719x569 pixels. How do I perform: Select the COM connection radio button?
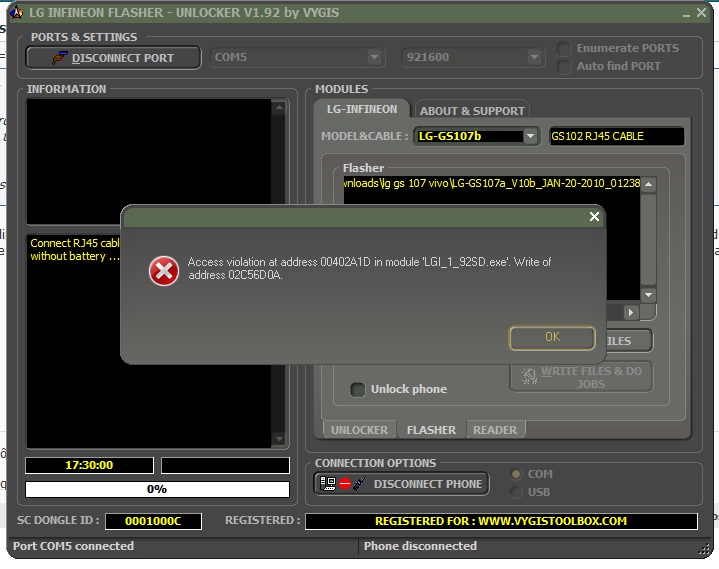click(516, 474)
